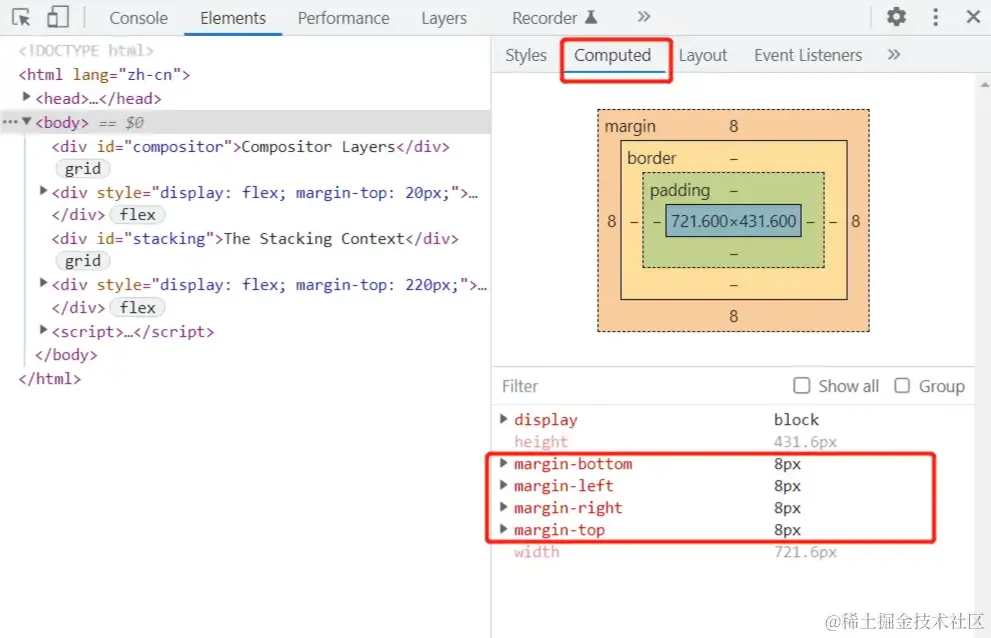
Task: Select the DOCTYPE html node
Action: pyautogui.click(x=86, y=51)
